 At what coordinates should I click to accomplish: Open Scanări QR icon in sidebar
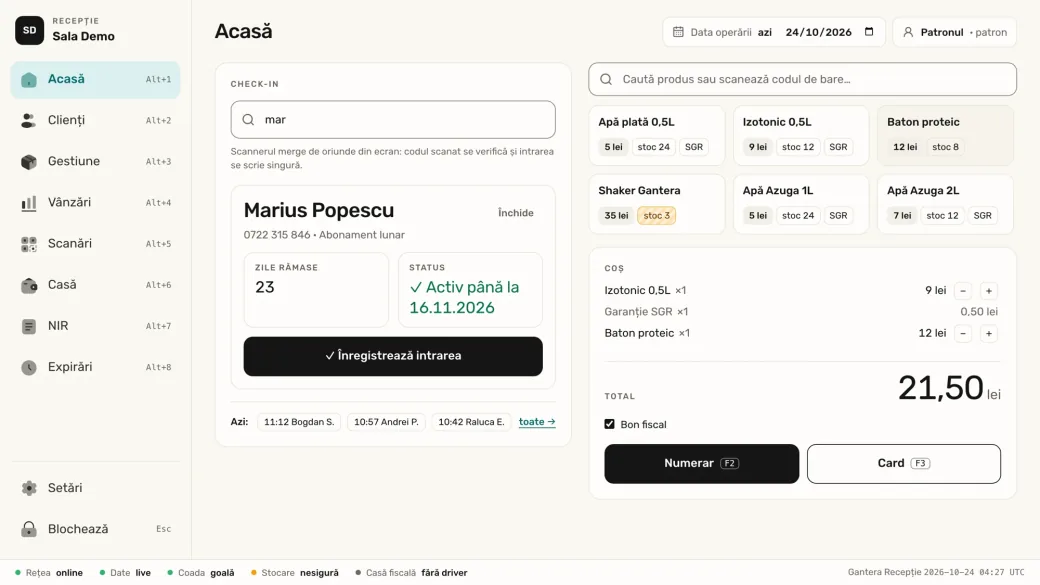29,243
